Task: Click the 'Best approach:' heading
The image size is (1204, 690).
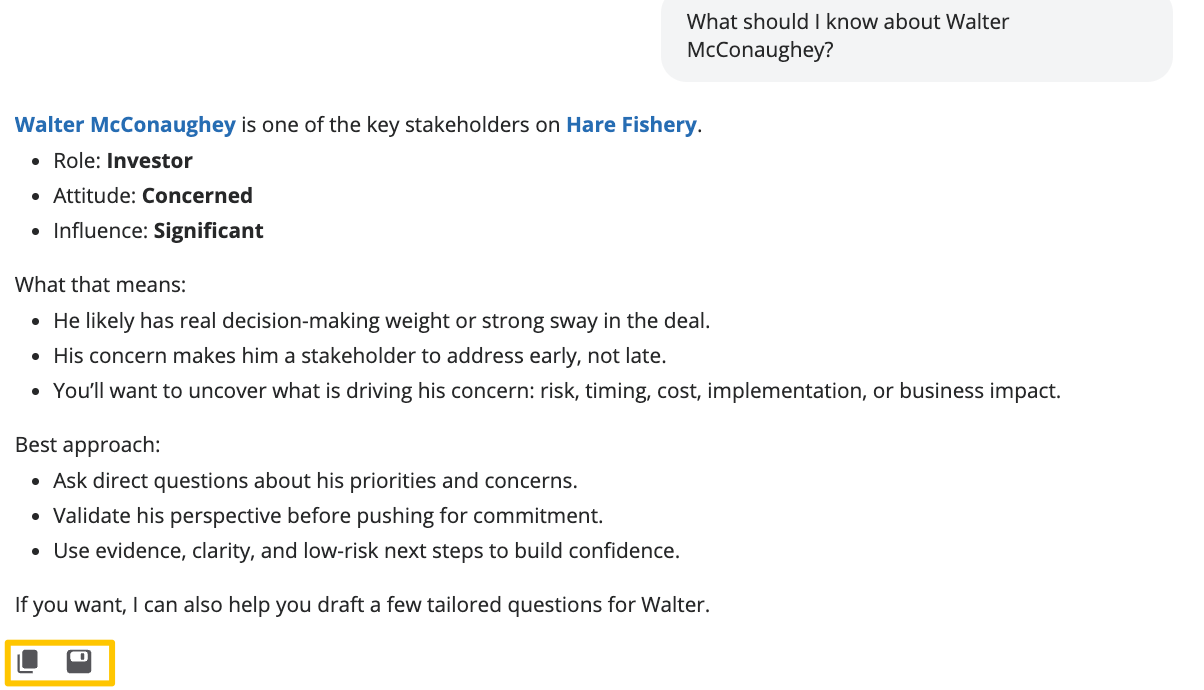Action: click(x=88, y=445)
